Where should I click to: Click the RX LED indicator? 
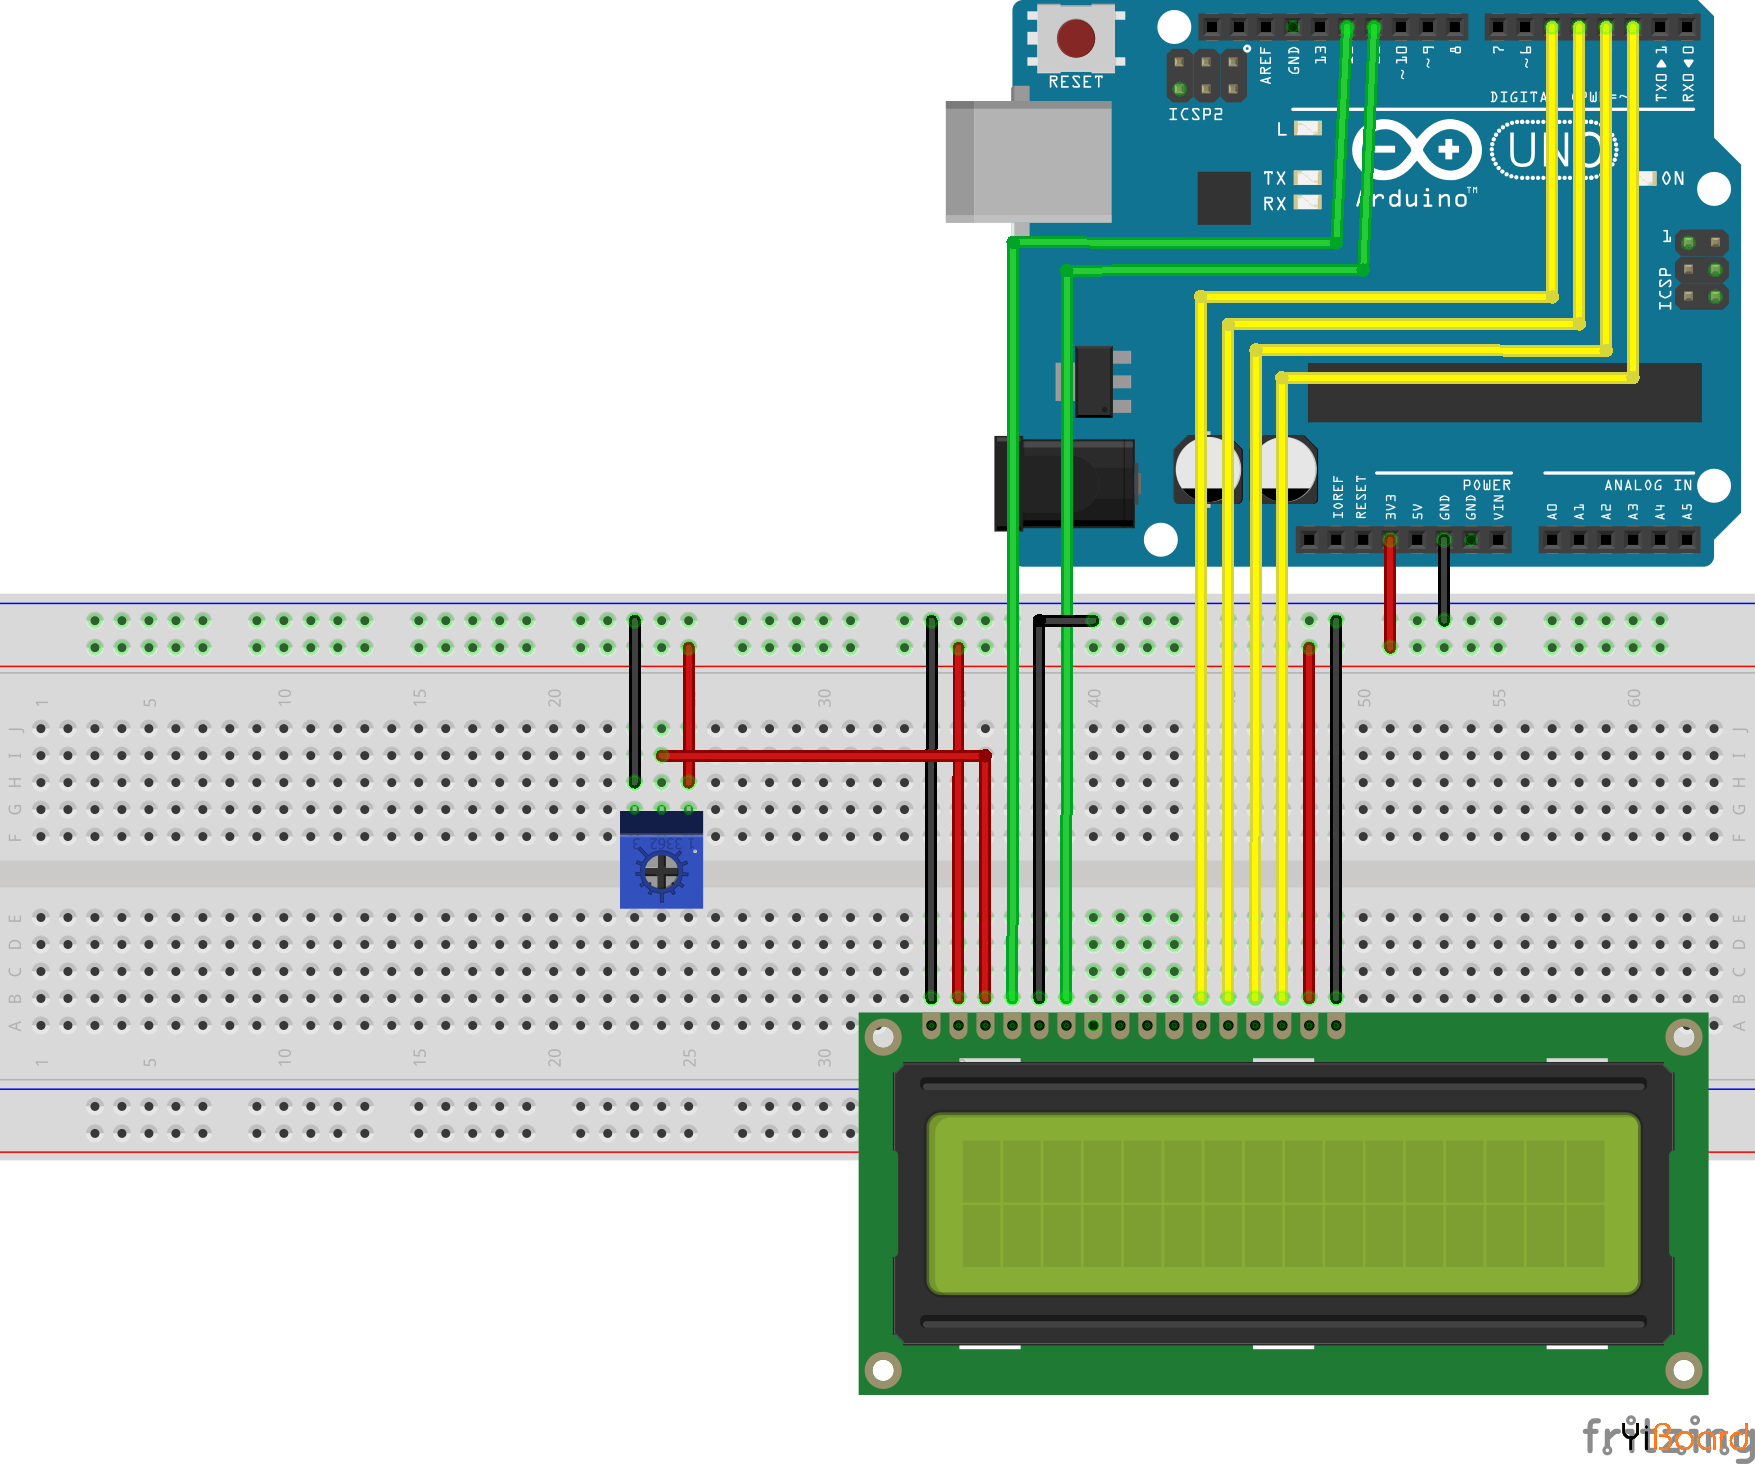click(1308, 203)
